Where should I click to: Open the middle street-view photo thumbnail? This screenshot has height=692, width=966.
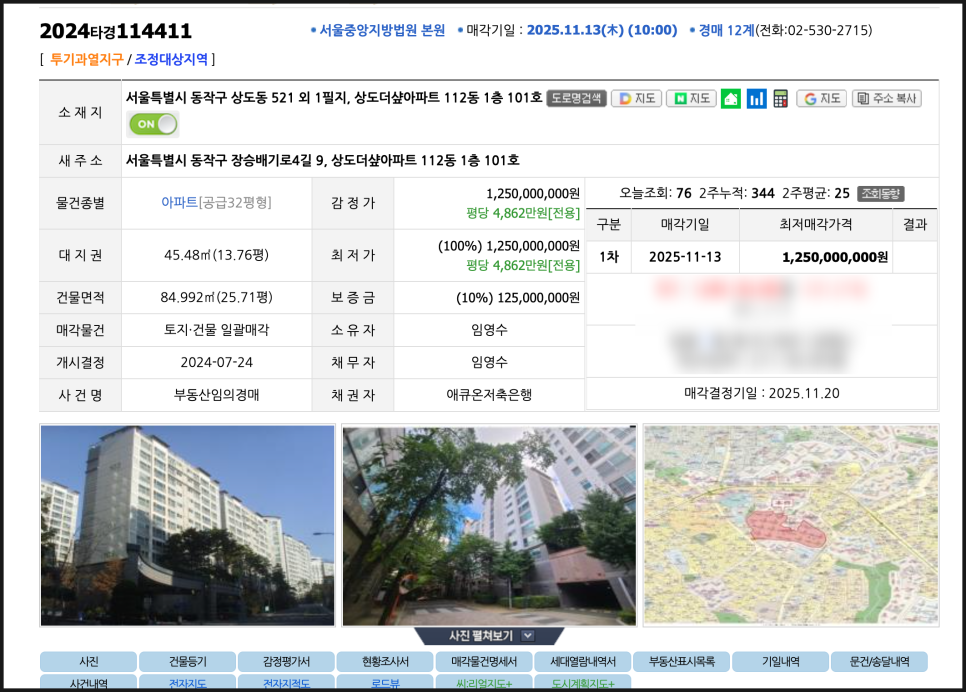pos(487,524)
